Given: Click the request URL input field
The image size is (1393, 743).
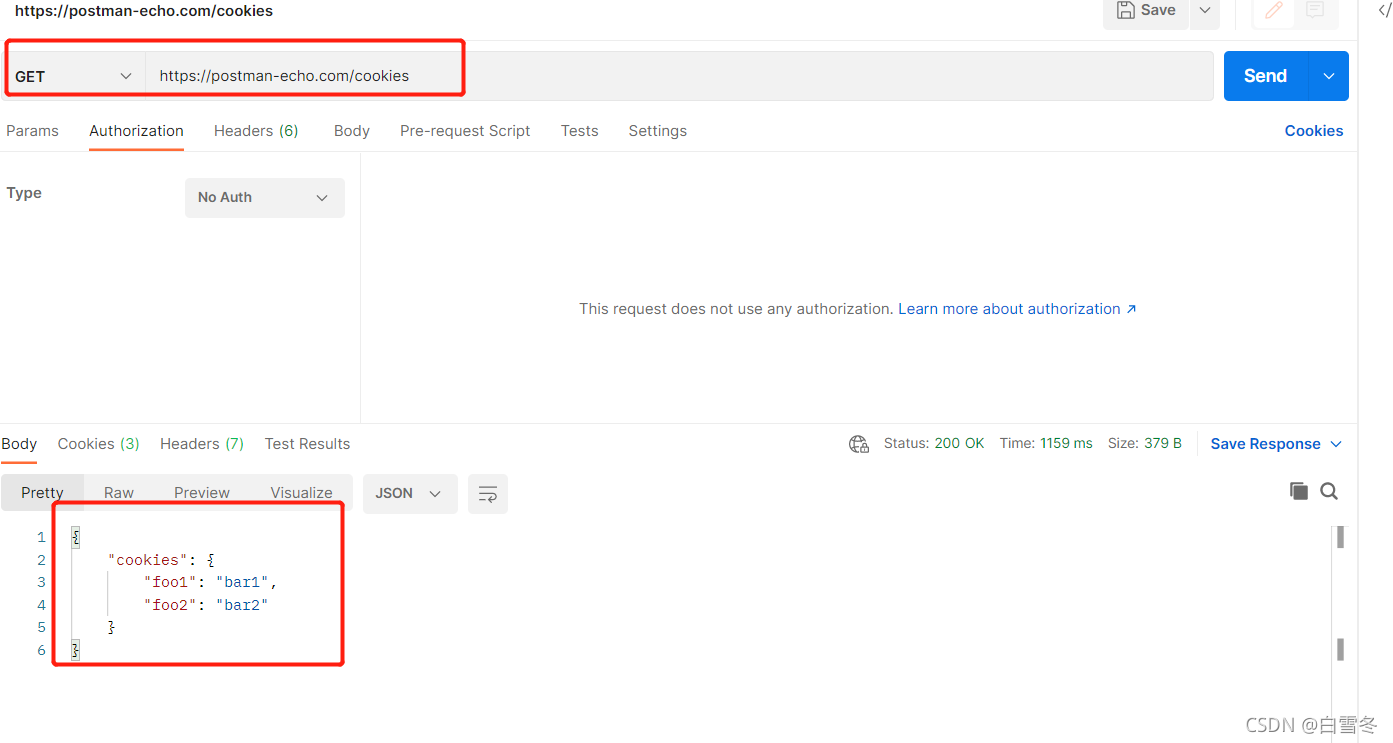Looking at the screenshot, I should 680,76.
